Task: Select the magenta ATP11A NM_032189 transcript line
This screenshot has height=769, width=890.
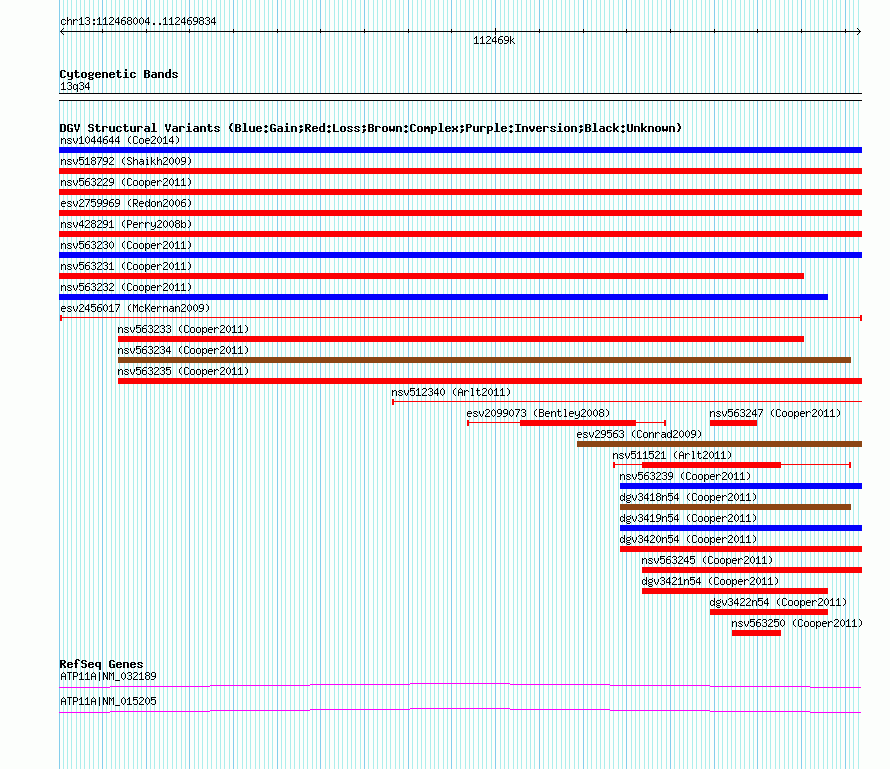Action: tap(460, 686)
